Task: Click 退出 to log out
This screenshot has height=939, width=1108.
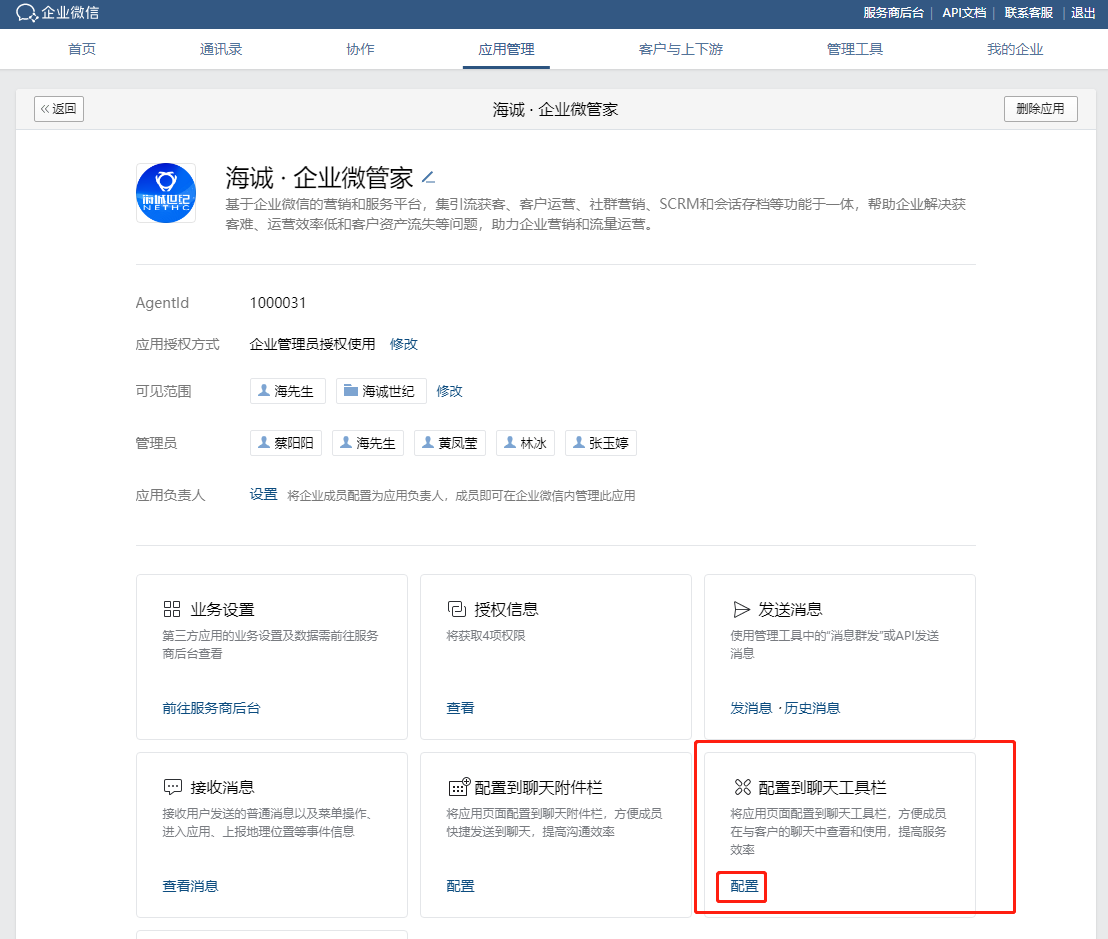Action: coord(1083,13)
